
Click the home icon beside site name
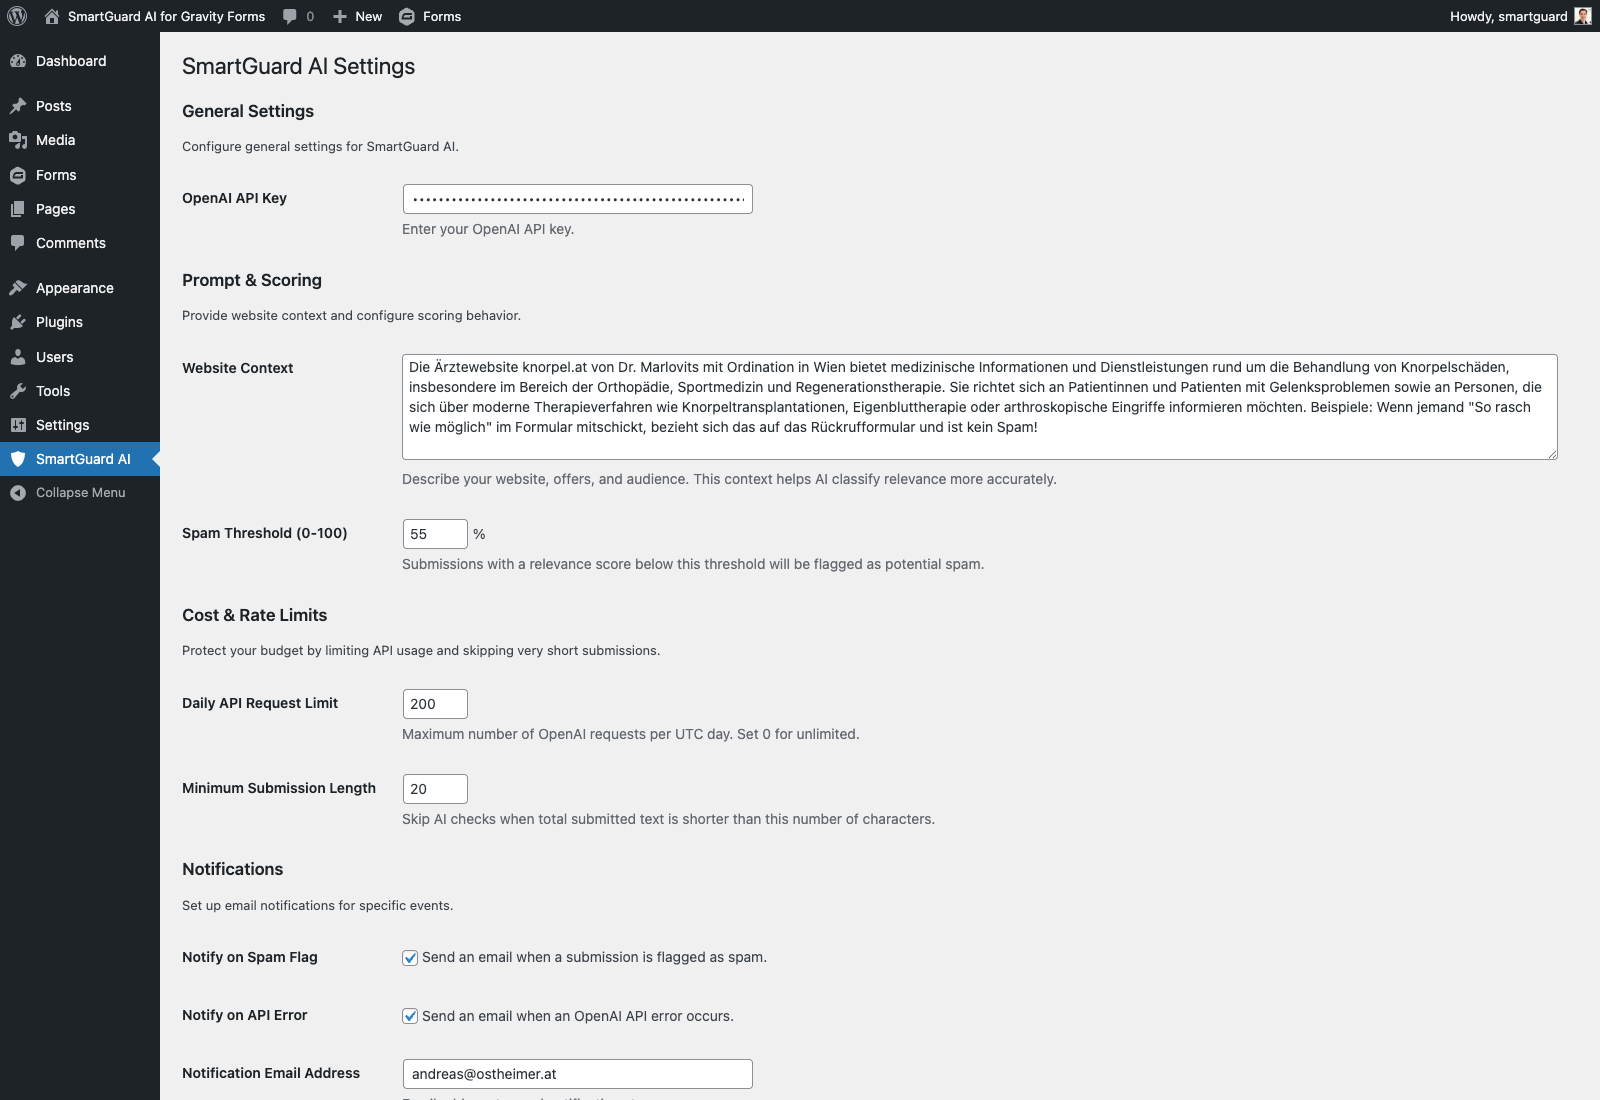point(52,16)
